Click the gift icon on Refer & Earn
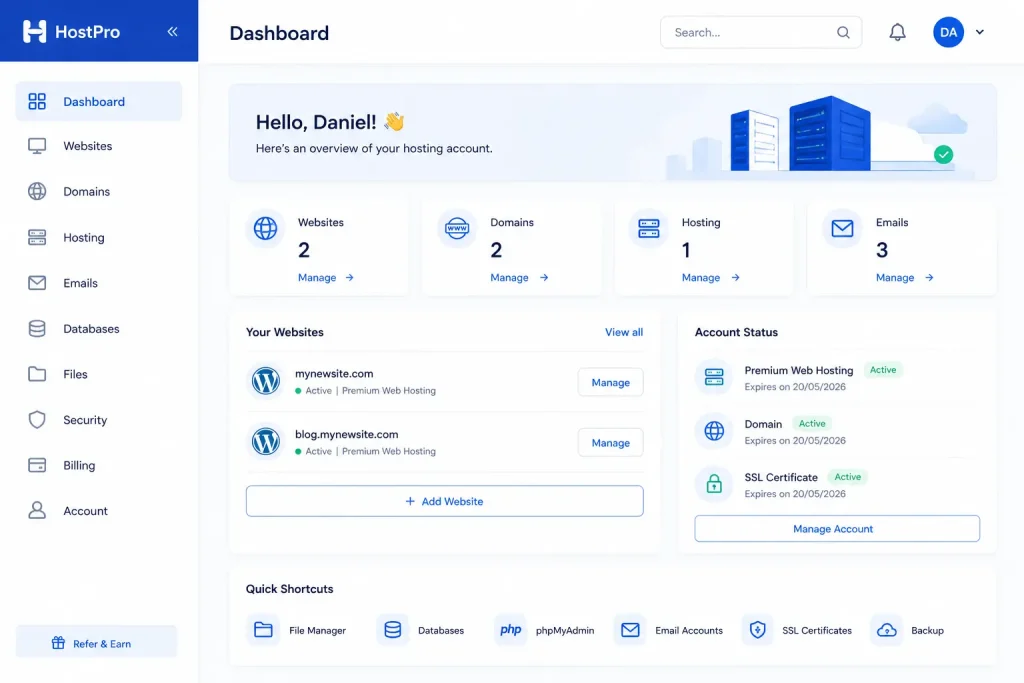The image size is (1024, 683). (58, 643)
